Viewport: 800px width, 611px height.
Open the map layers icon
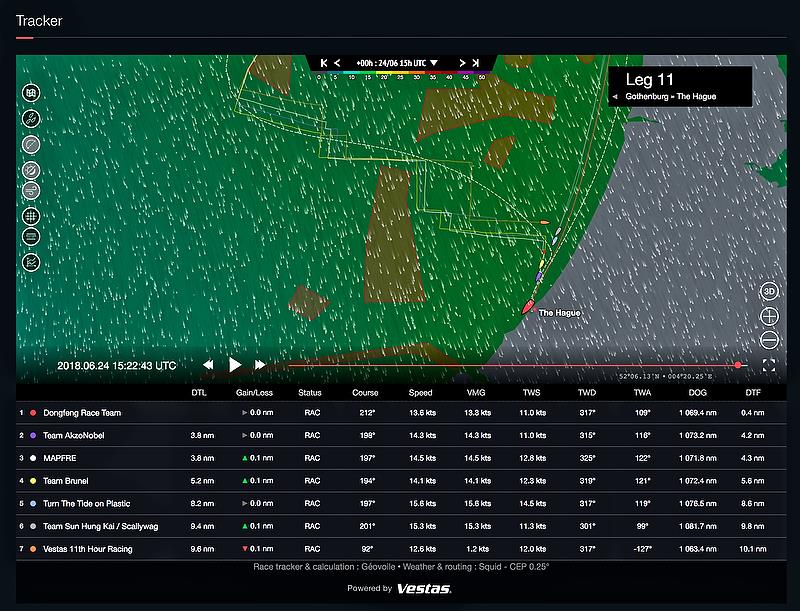coord(31,93)
